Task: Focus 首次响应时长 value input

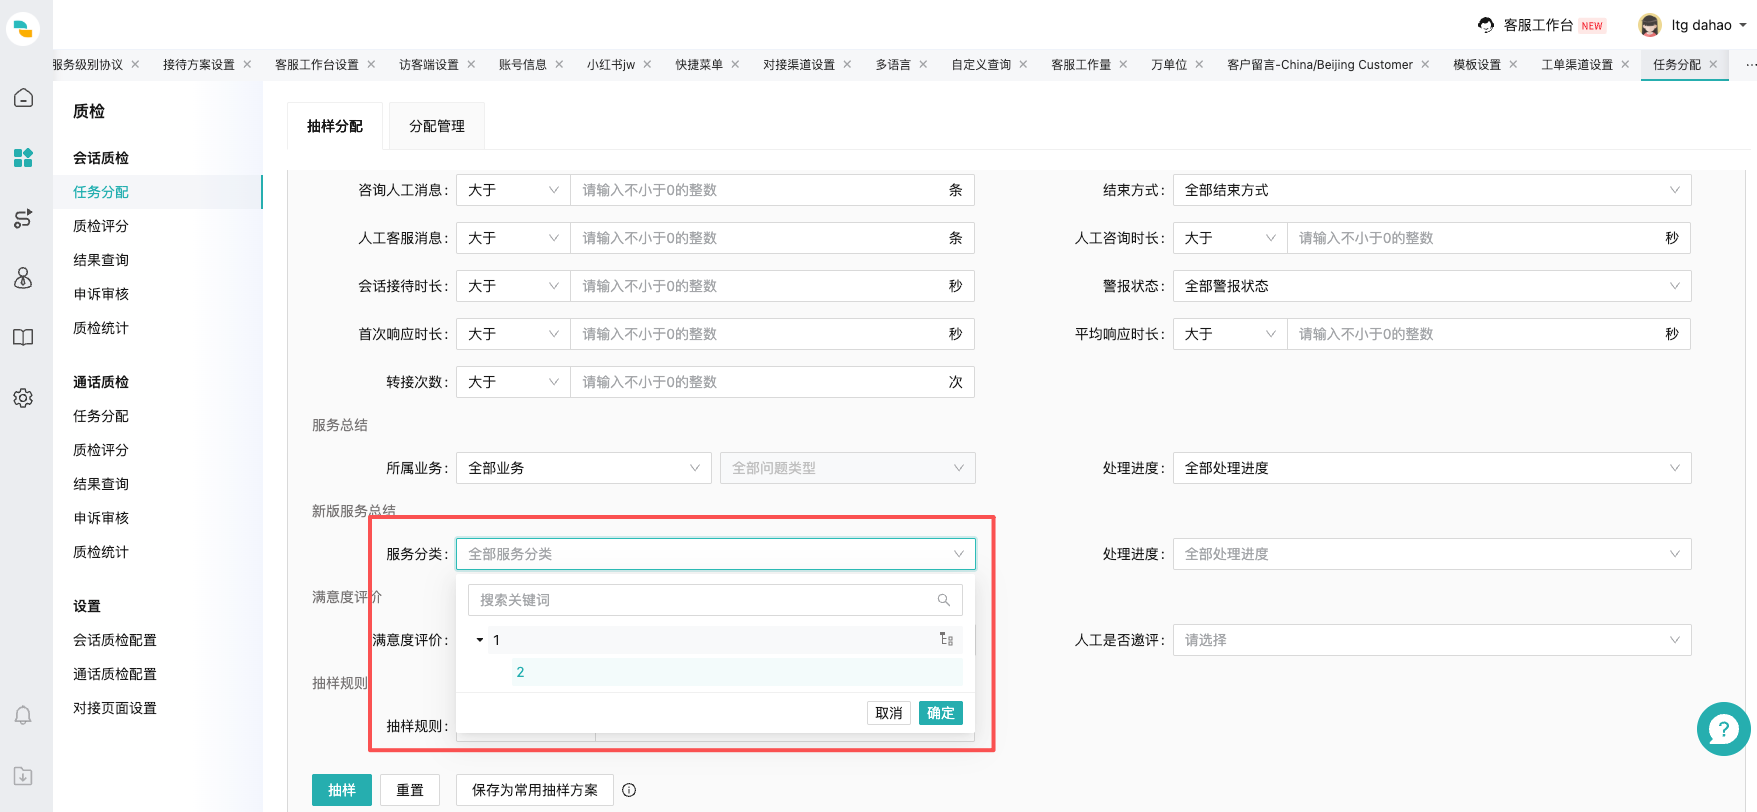Action: click(759, 334)
